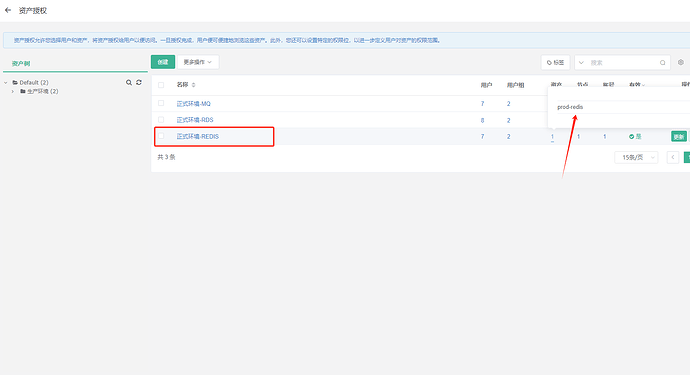Click the back arrow beside 资产授权

pos(8,10)
